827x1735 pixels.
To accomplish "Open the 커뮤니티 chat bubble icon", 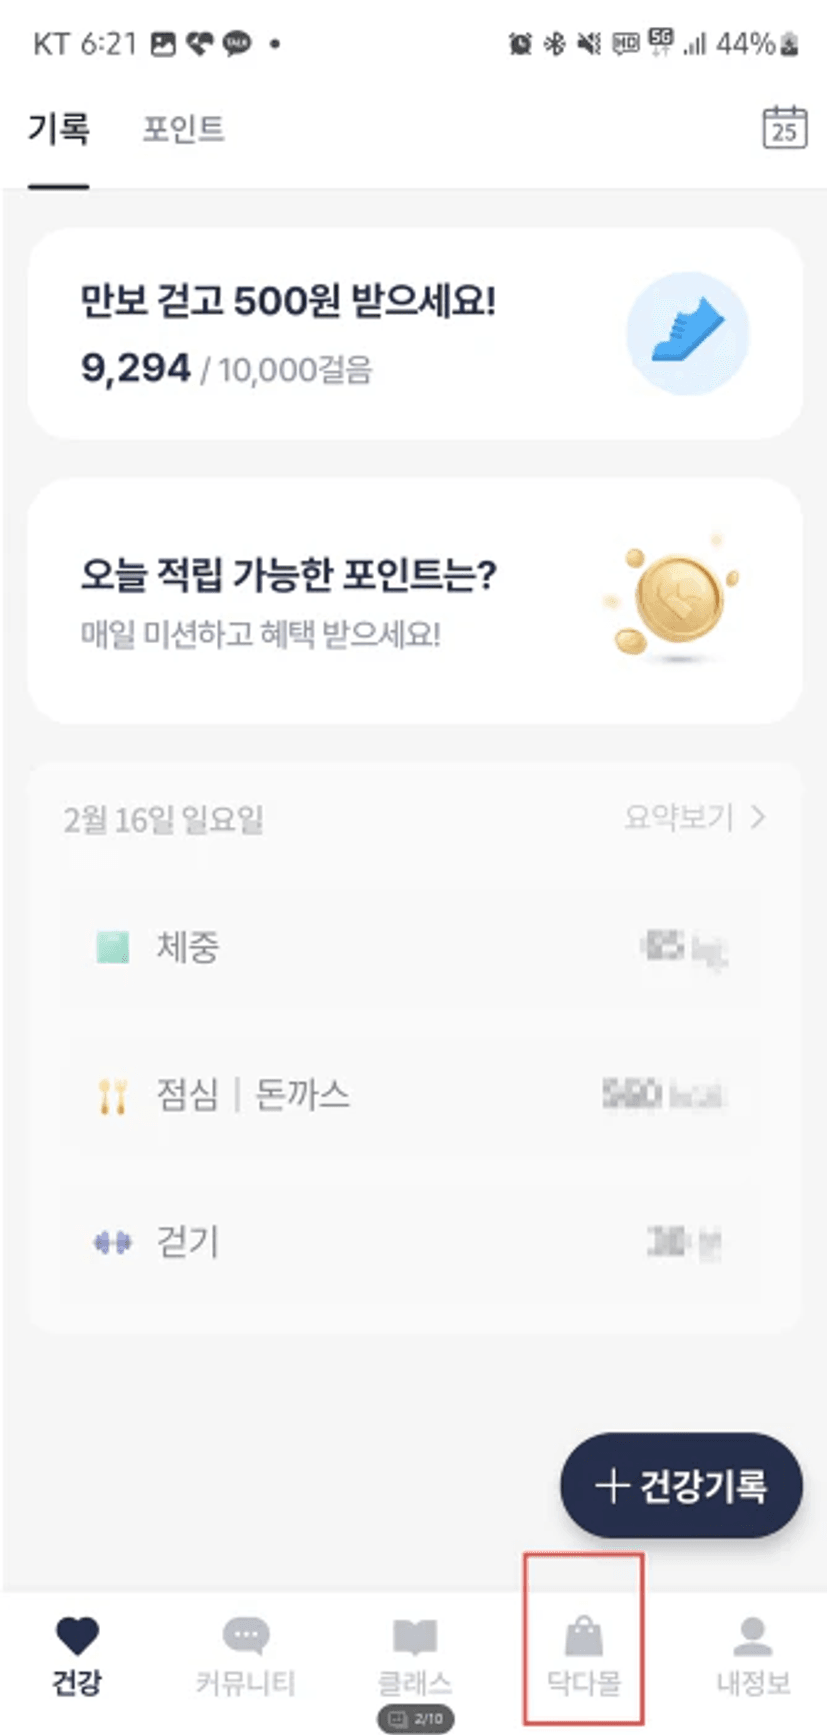I will coord(245,1638).
